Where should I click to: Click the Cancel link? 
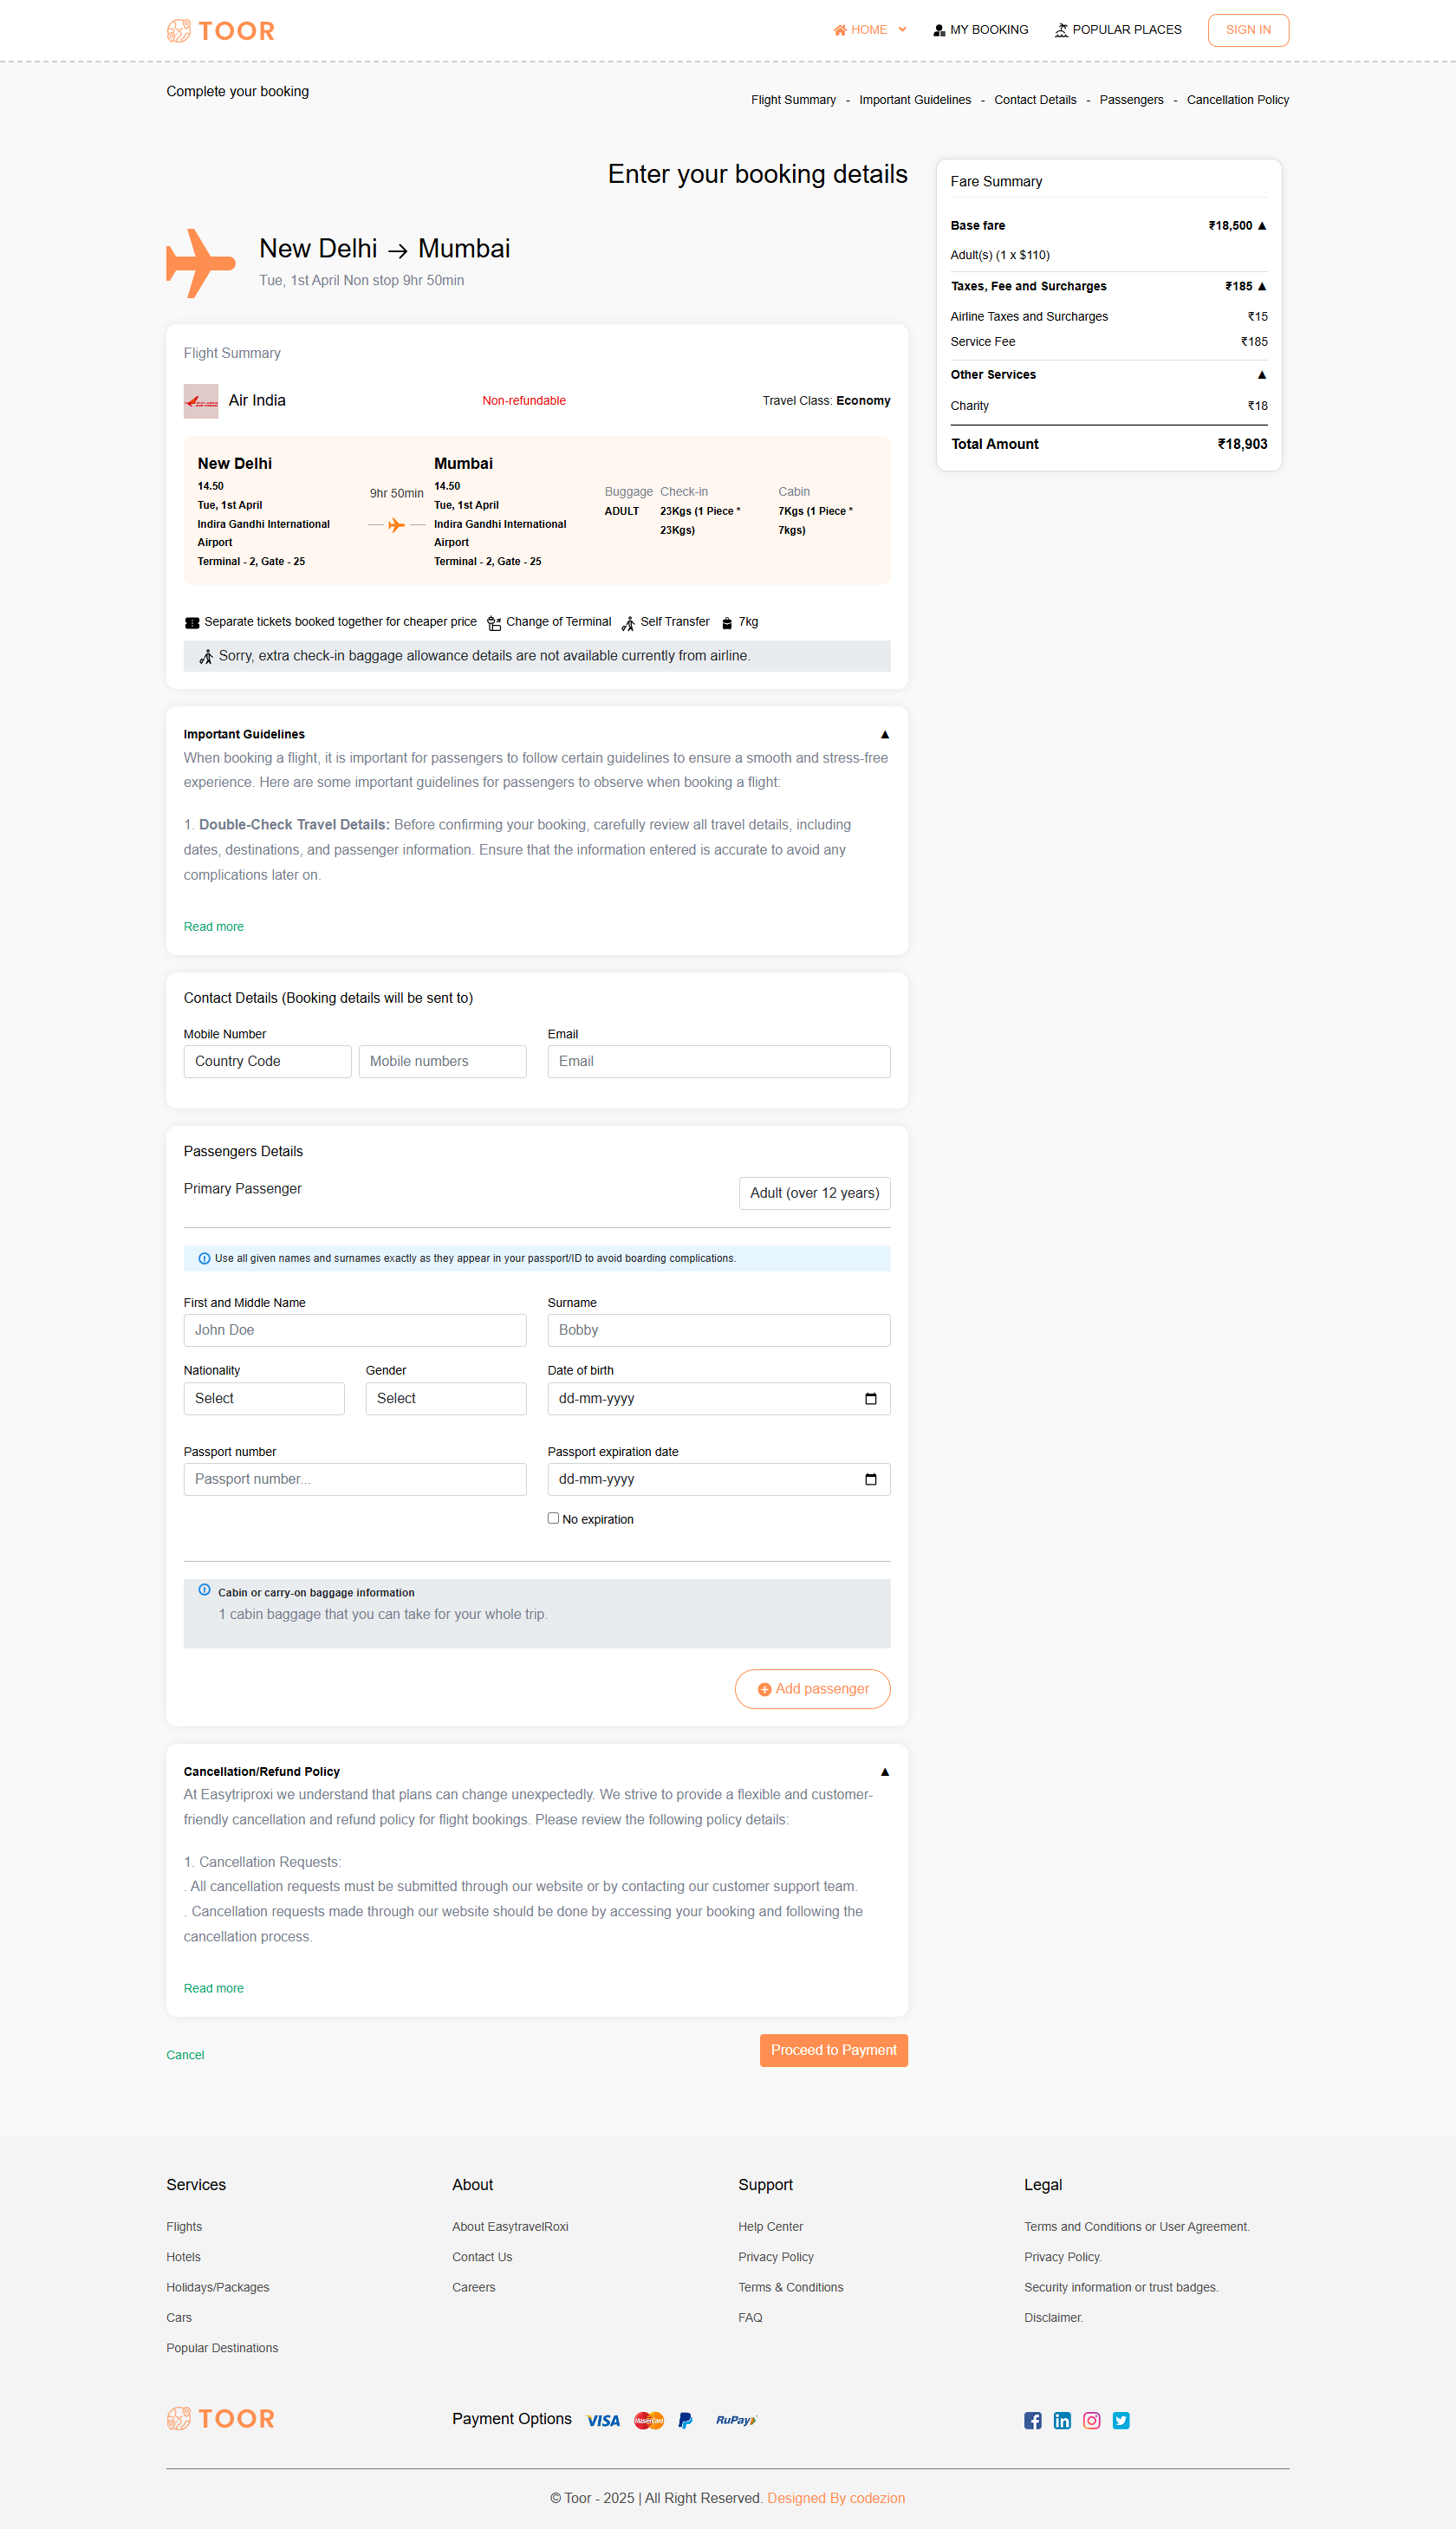[x=185, y=2055]
